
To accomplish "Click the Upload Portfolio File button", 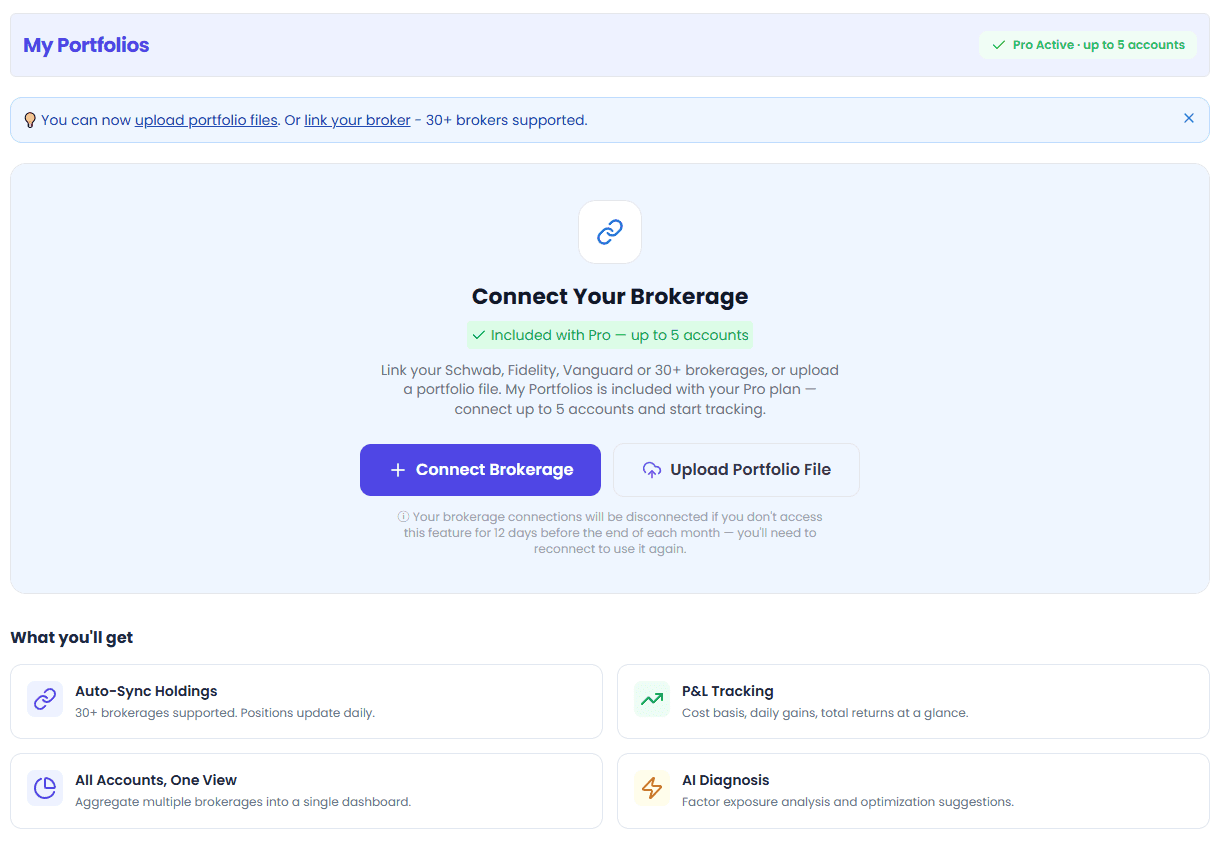I will pyautogui.click(x=736, y=470).
